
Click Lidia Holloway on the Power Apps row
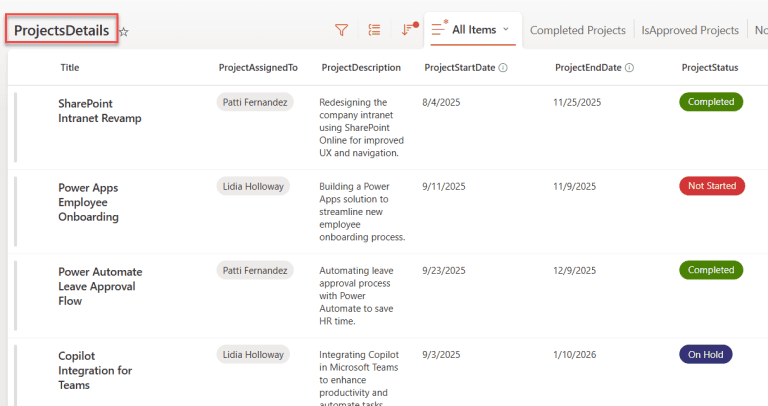coord(253,186)
